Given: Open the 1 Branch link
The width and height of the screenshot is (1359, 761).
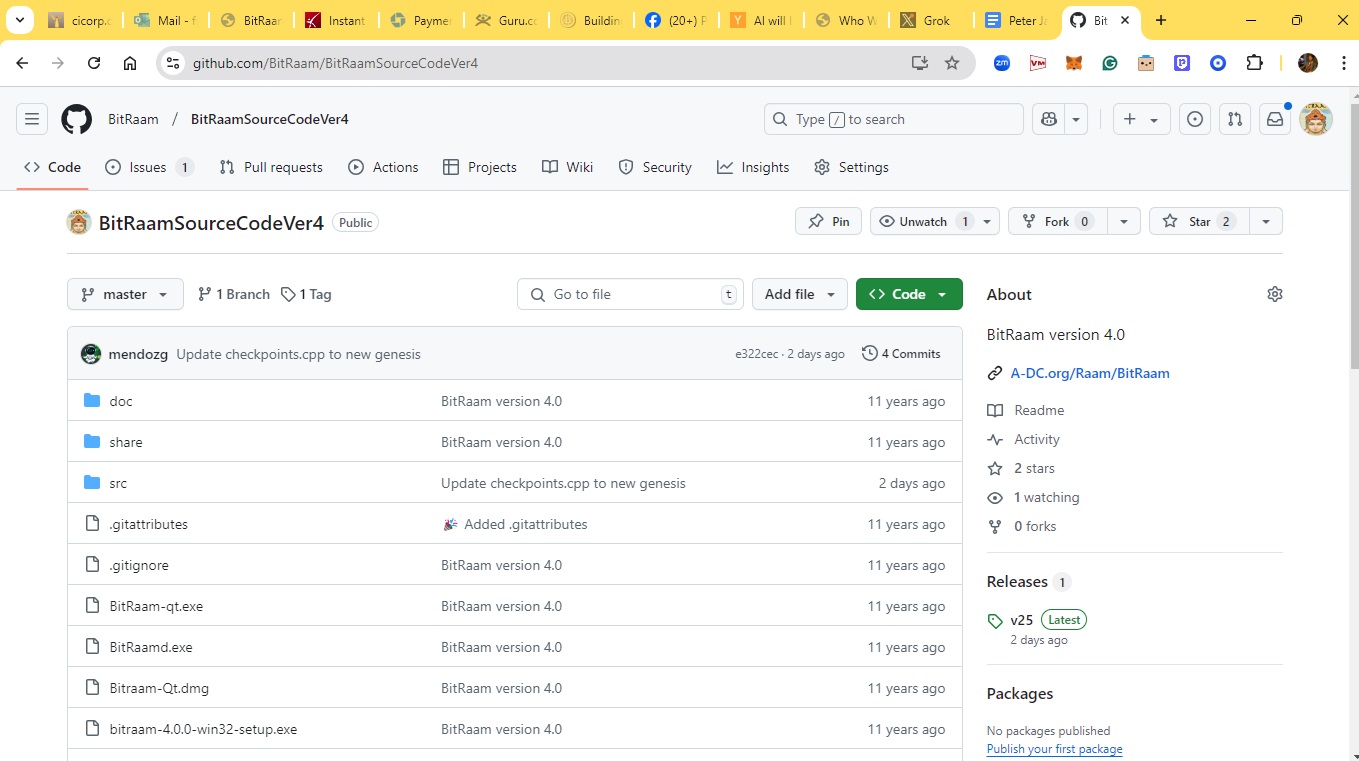Looking at the screenshot, I should point(234,294).
